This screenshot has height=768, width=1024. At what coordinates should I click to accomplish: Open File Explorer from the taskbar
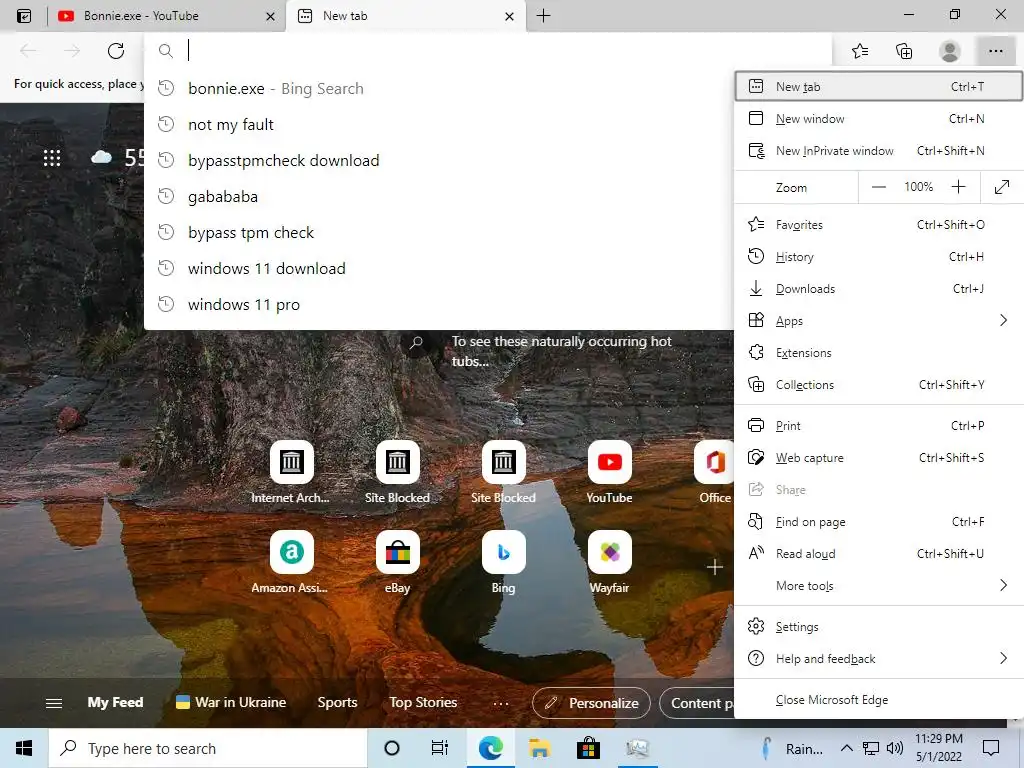click(539, 748)
